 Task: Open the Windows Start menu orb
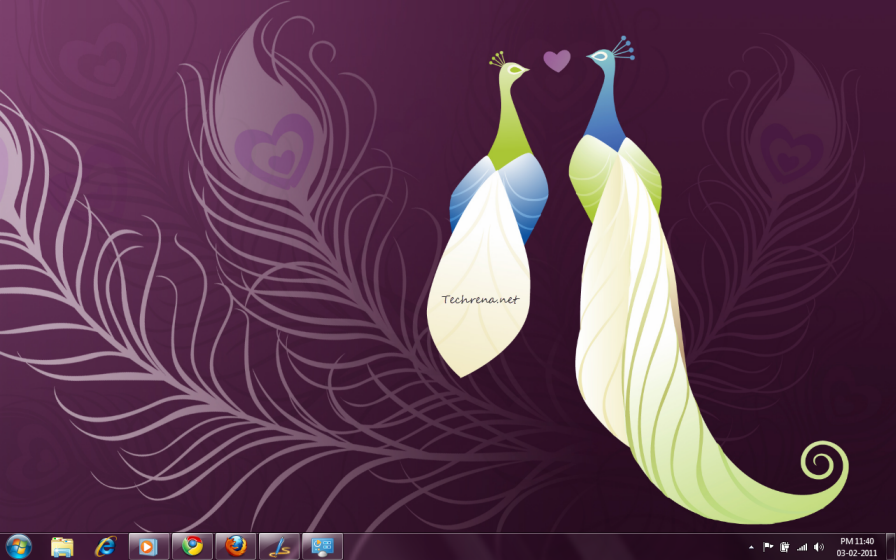click(x=19, y=546)
